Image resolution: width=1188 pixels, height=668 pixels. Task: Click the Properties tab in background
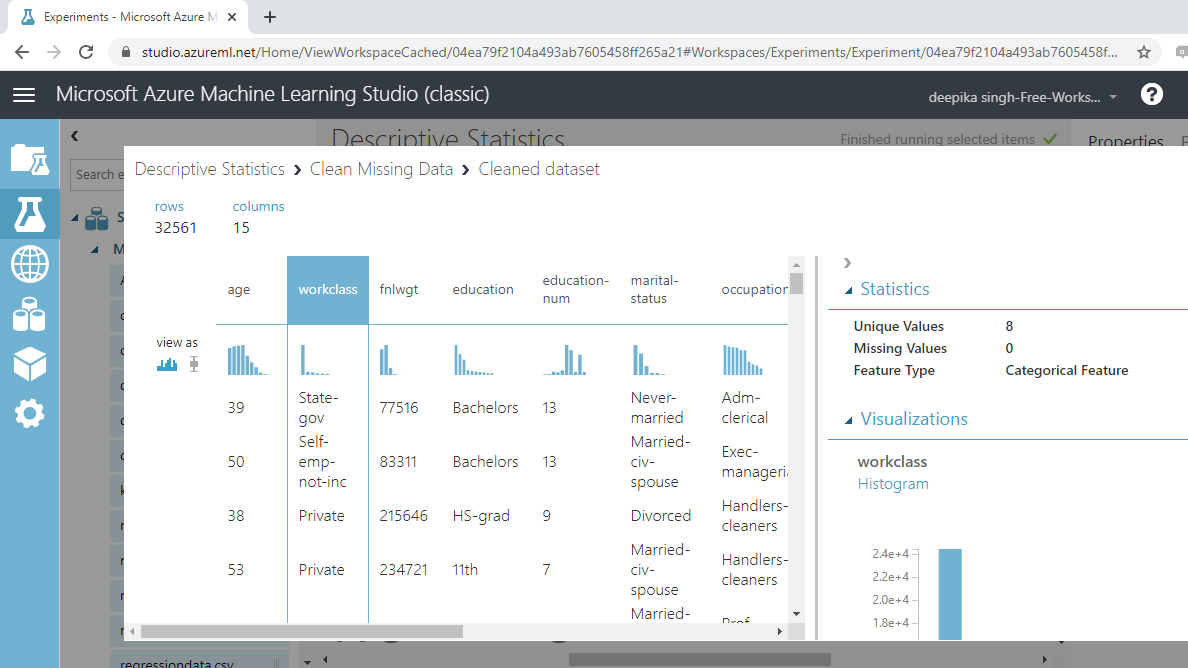pyautogui.click(x=1126, y=142)
